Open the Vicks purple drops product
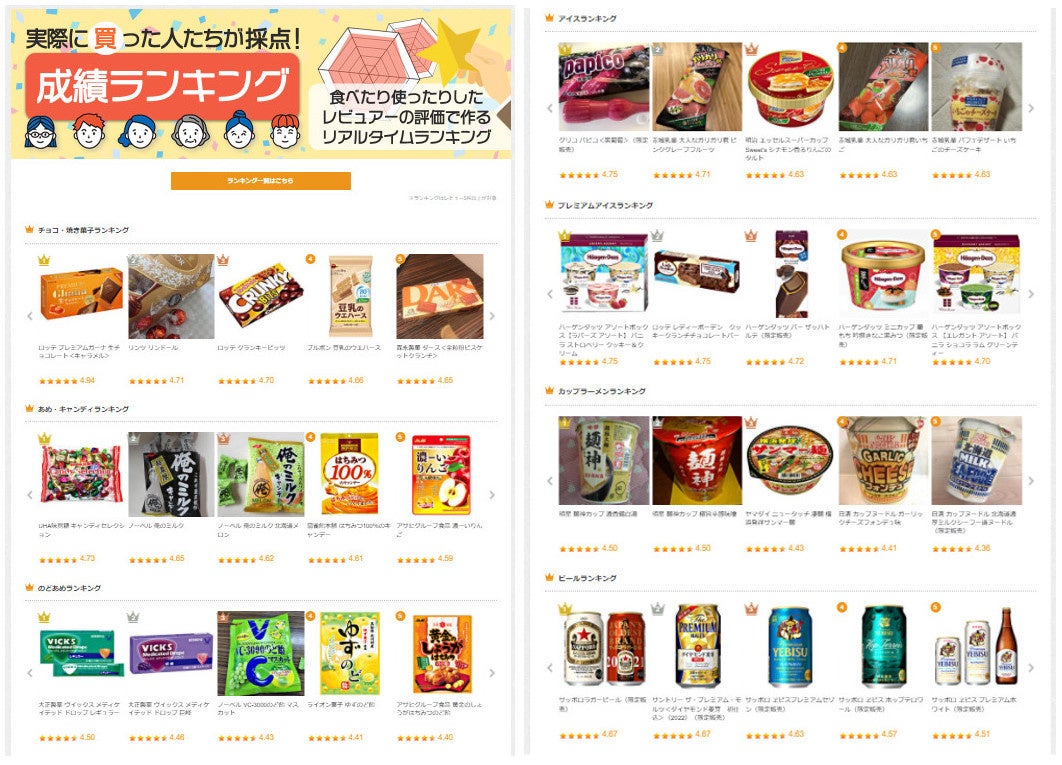This screenshot has width=1062, height=765. 171,653
